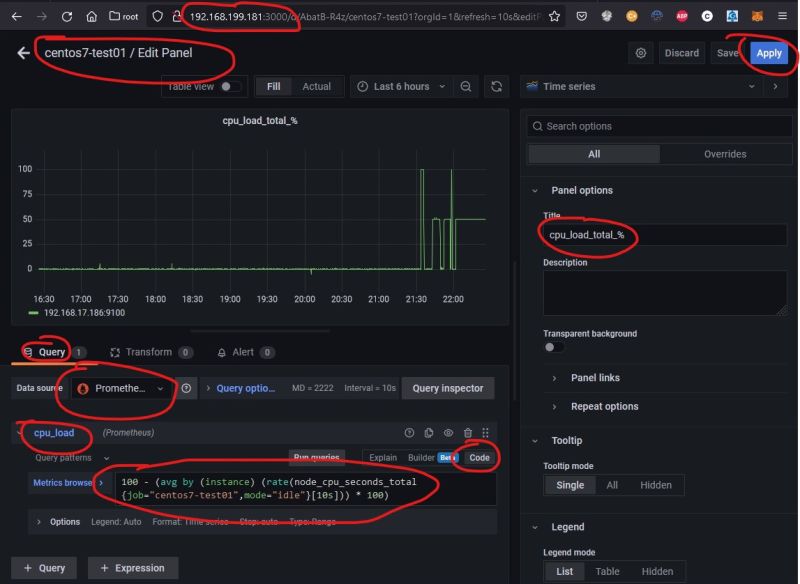This screenshot has width=800, height=584.
Task: Open the Last 6 hours time picker
Action: pyautogui.click(x=401, y=87)
